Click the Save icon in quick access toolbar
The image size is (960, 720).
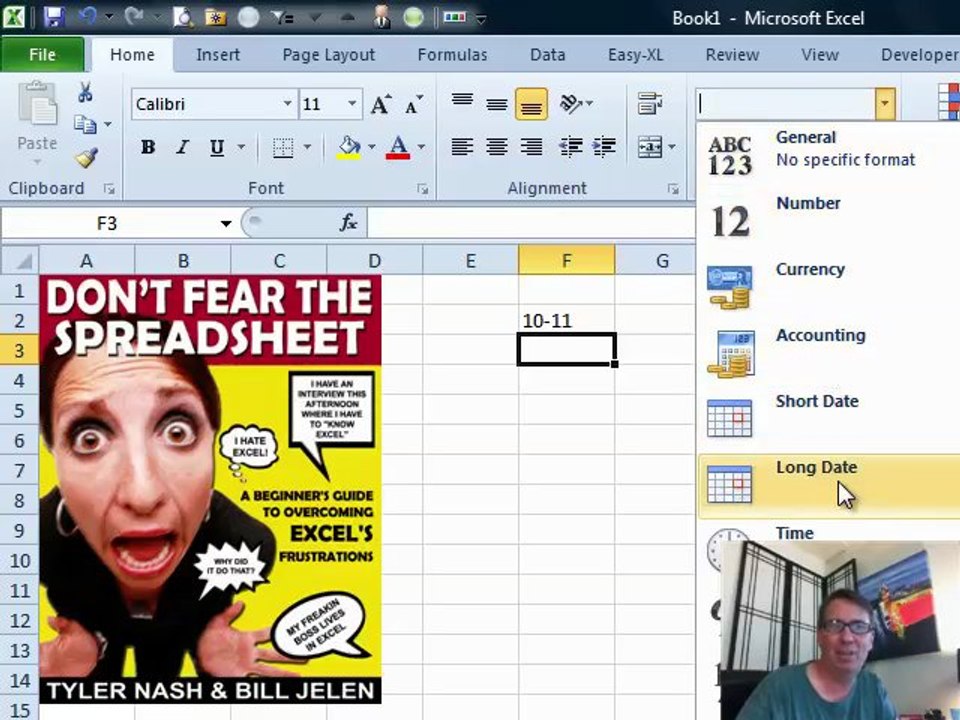(54, 17)
